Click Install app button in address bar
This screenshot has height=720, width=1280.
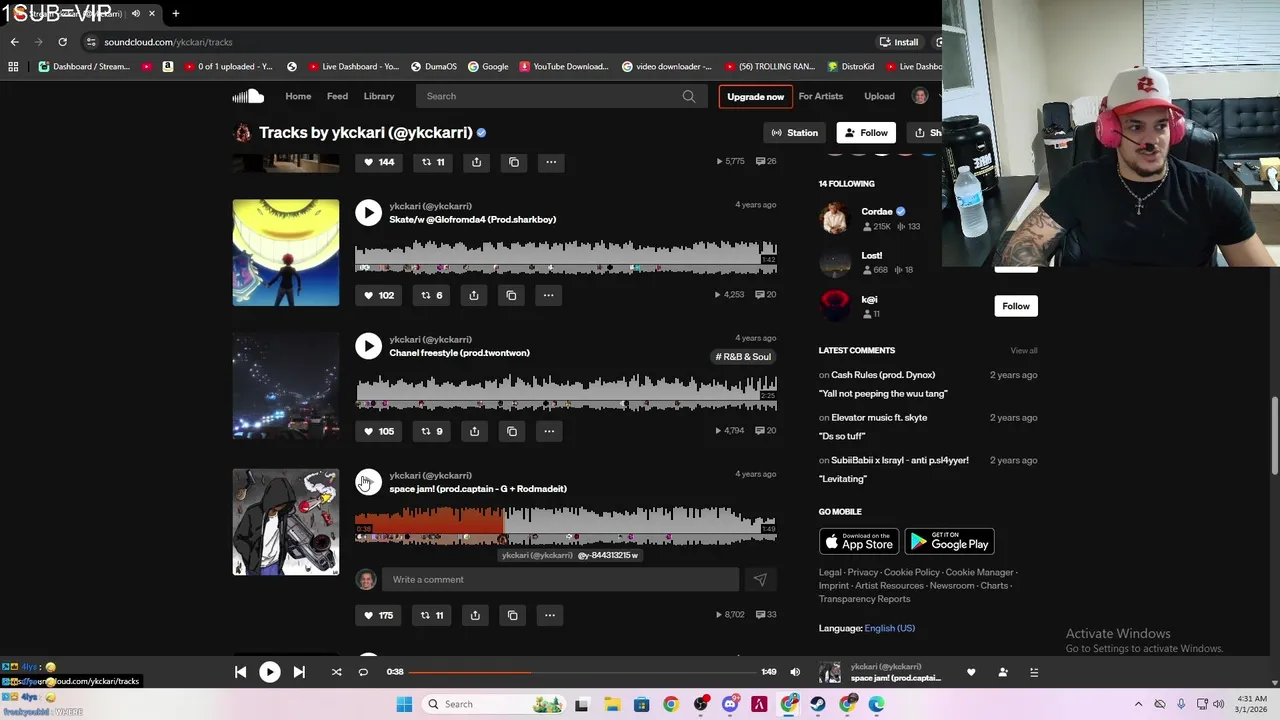[x=899, y=42]
